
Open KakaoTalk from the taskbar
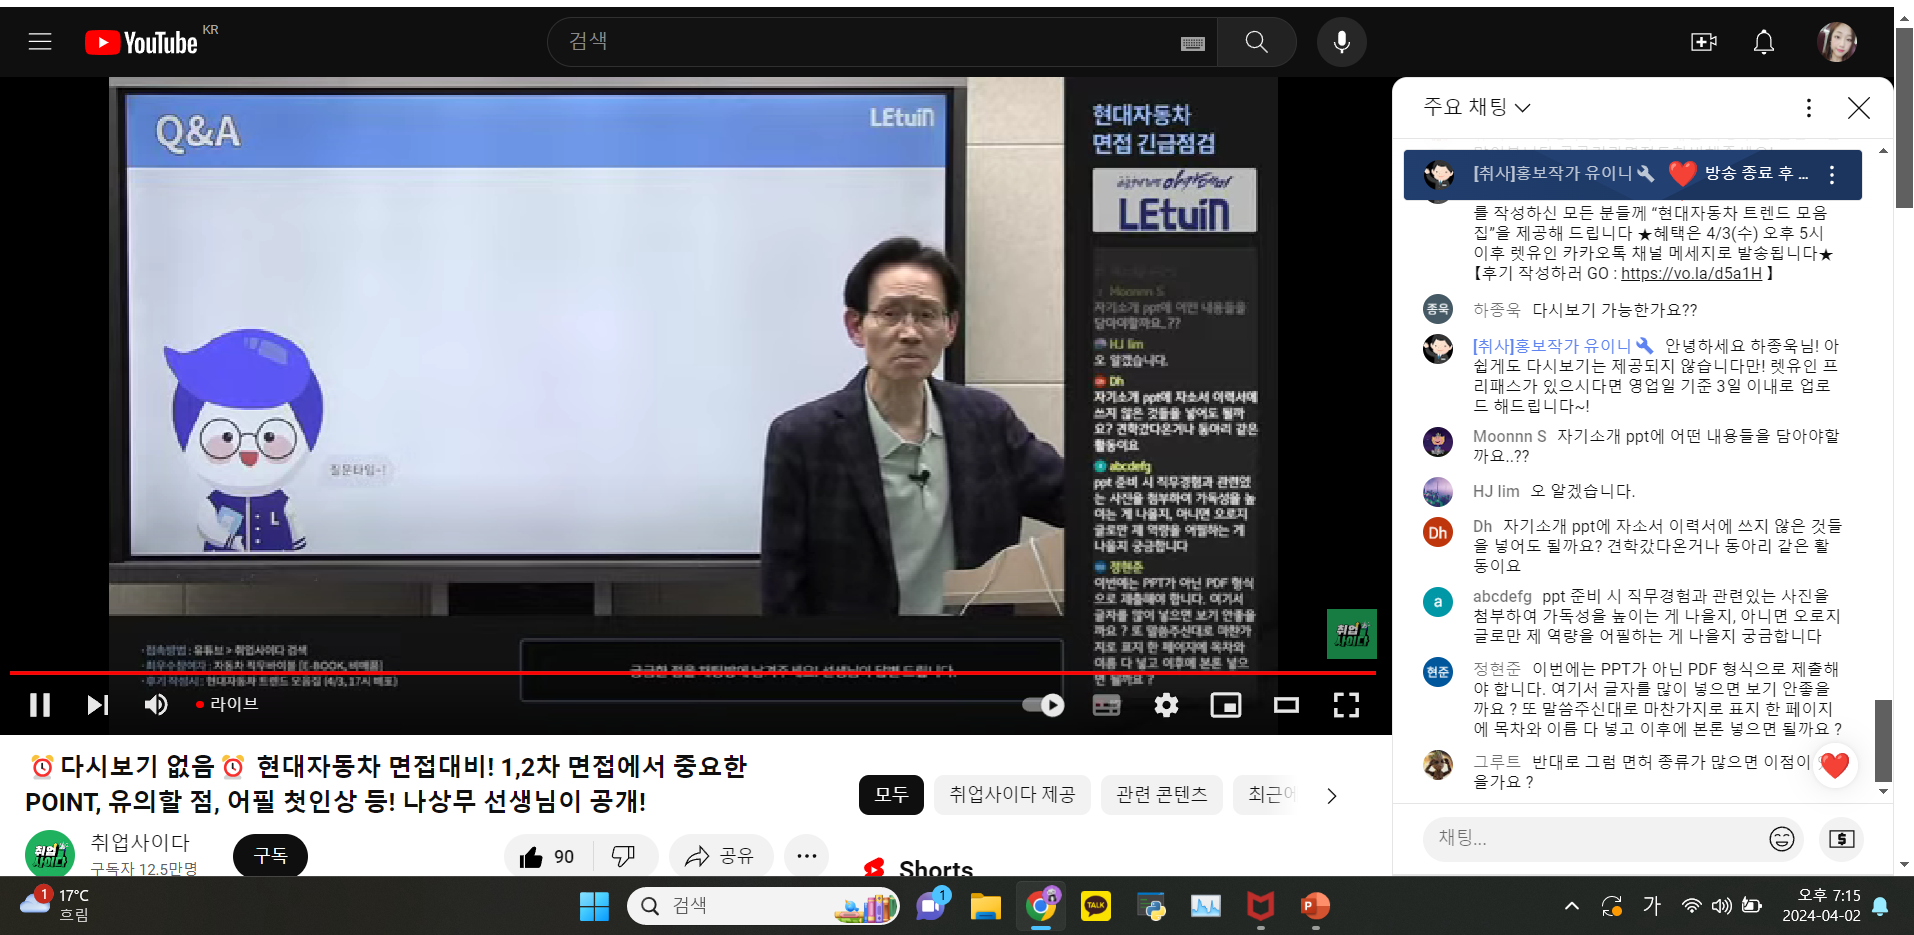pyautogui.click(x=1096, y=906)
